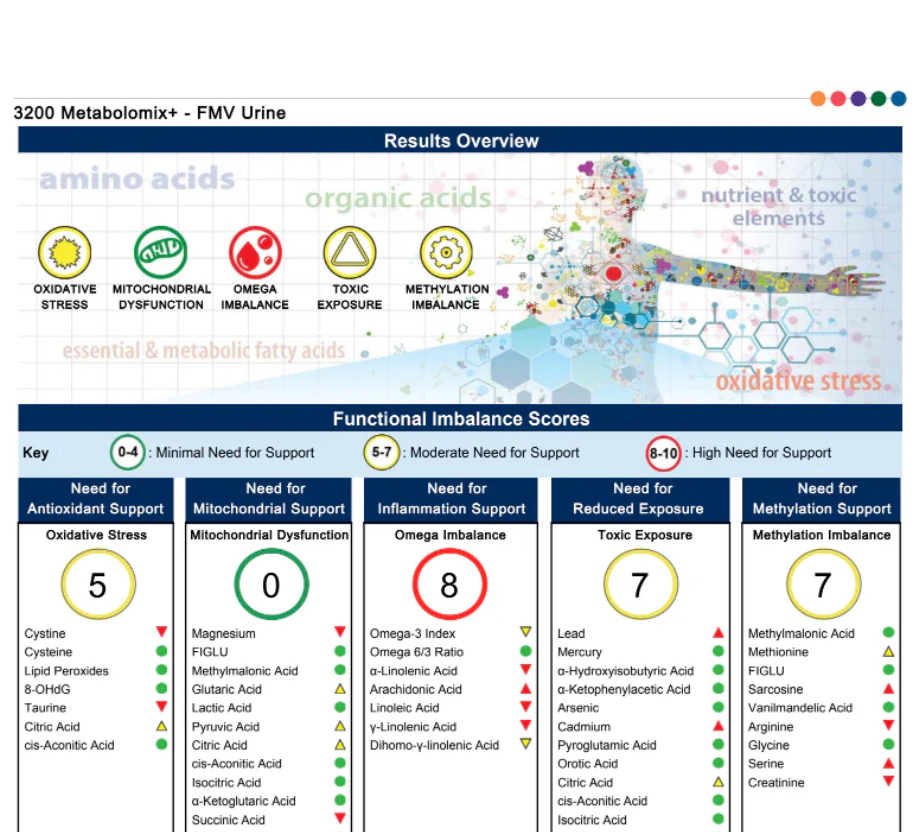Click the green Mitochondrial Dysfunction icon
916x832 pixels.
pos(161,252)
